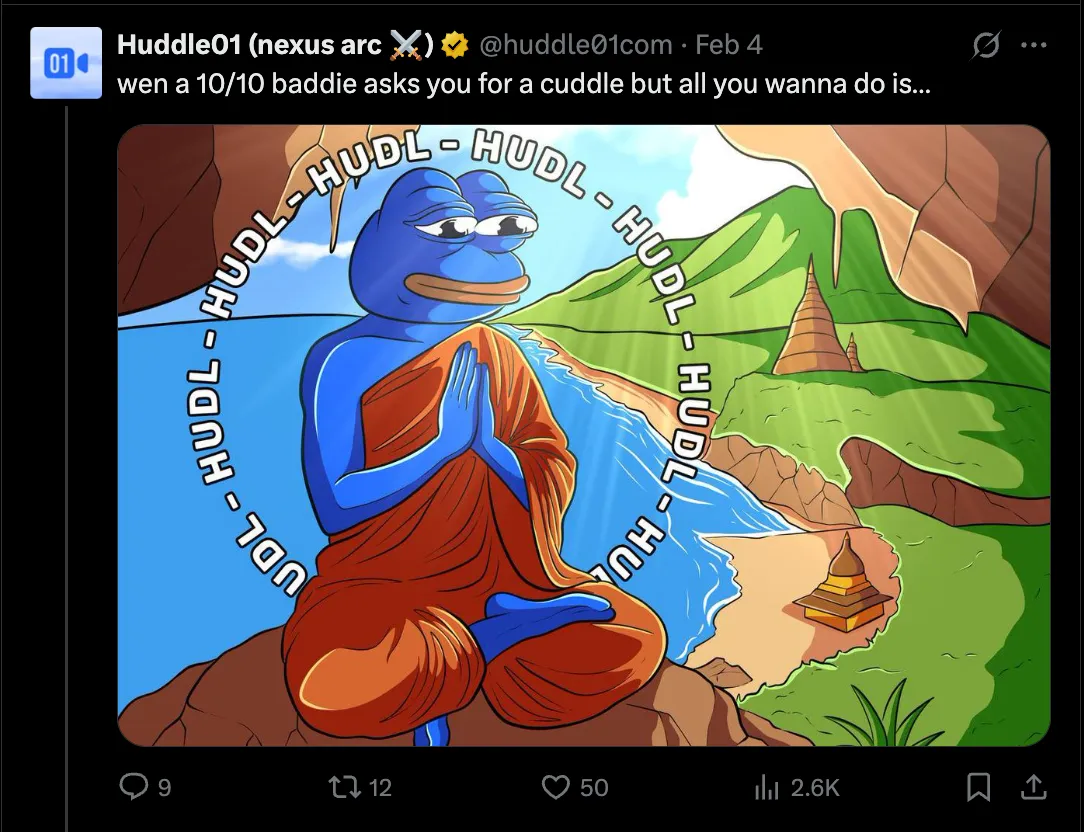This screenshot has height=832, width=1084.
Task: Click the tweet text about 10/10 baddie
Action: click(523, 84)
